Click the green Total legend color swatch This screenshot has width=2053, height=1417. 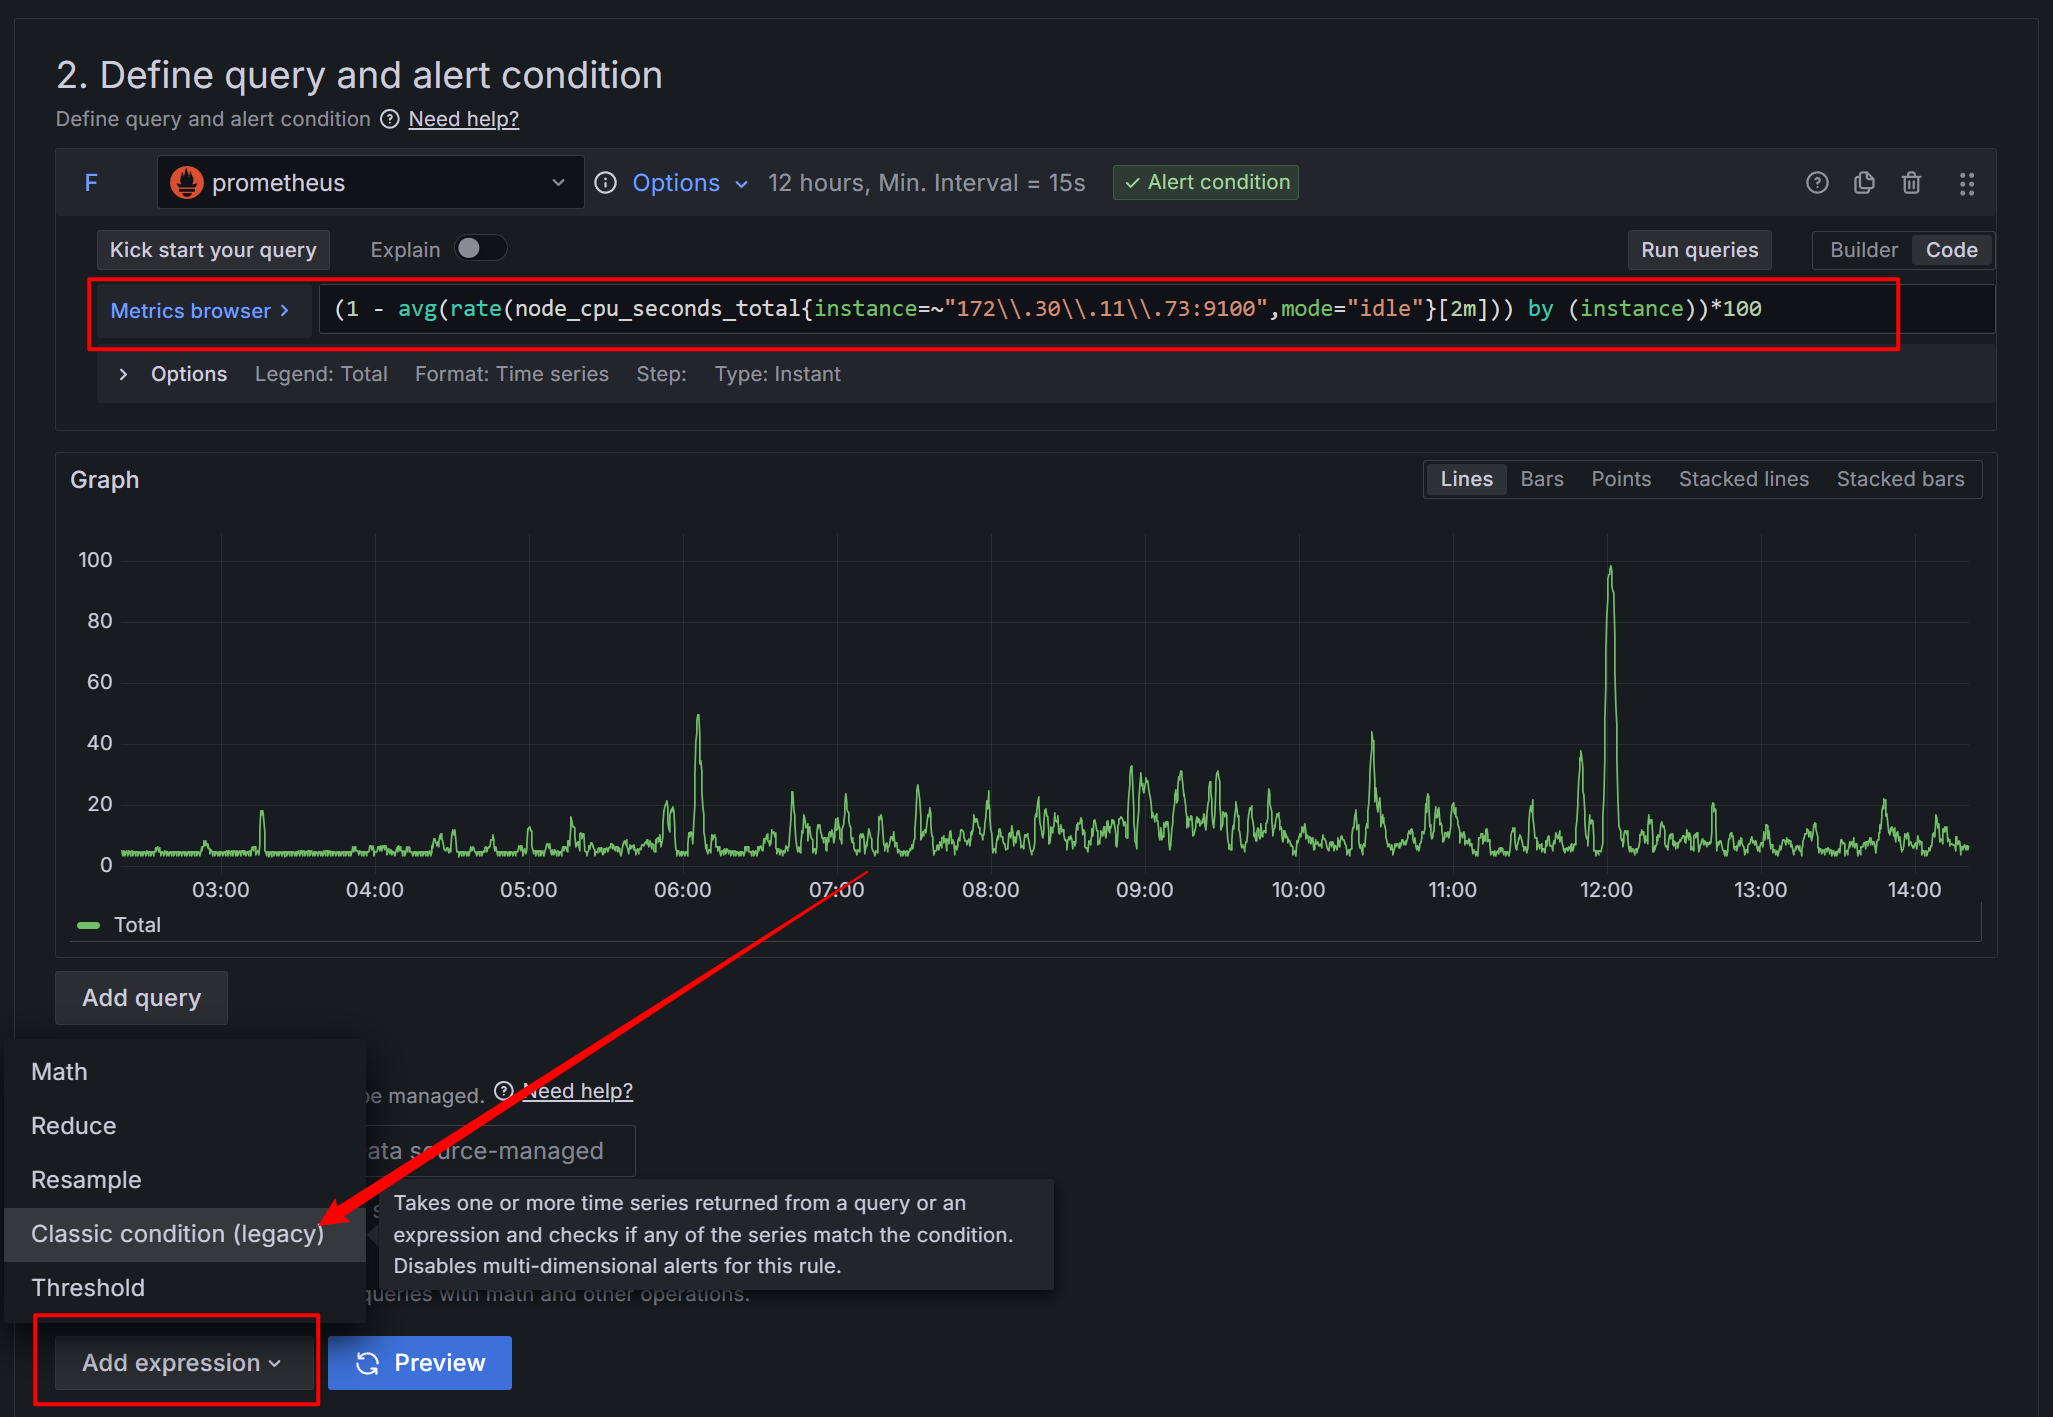(88, 926)
